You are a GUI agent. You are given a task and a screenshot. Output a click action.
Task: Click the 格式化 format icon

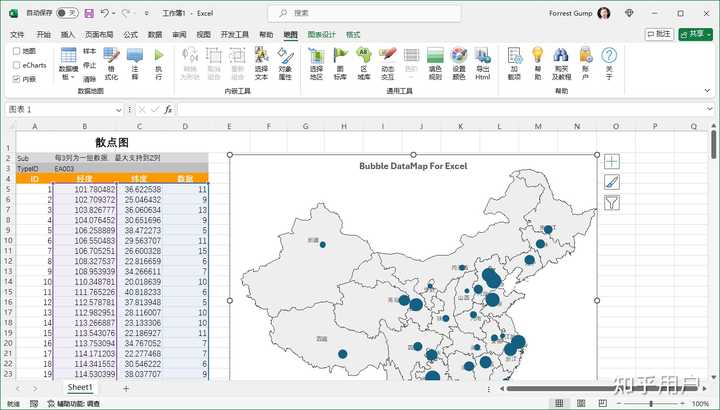[111, 64]
